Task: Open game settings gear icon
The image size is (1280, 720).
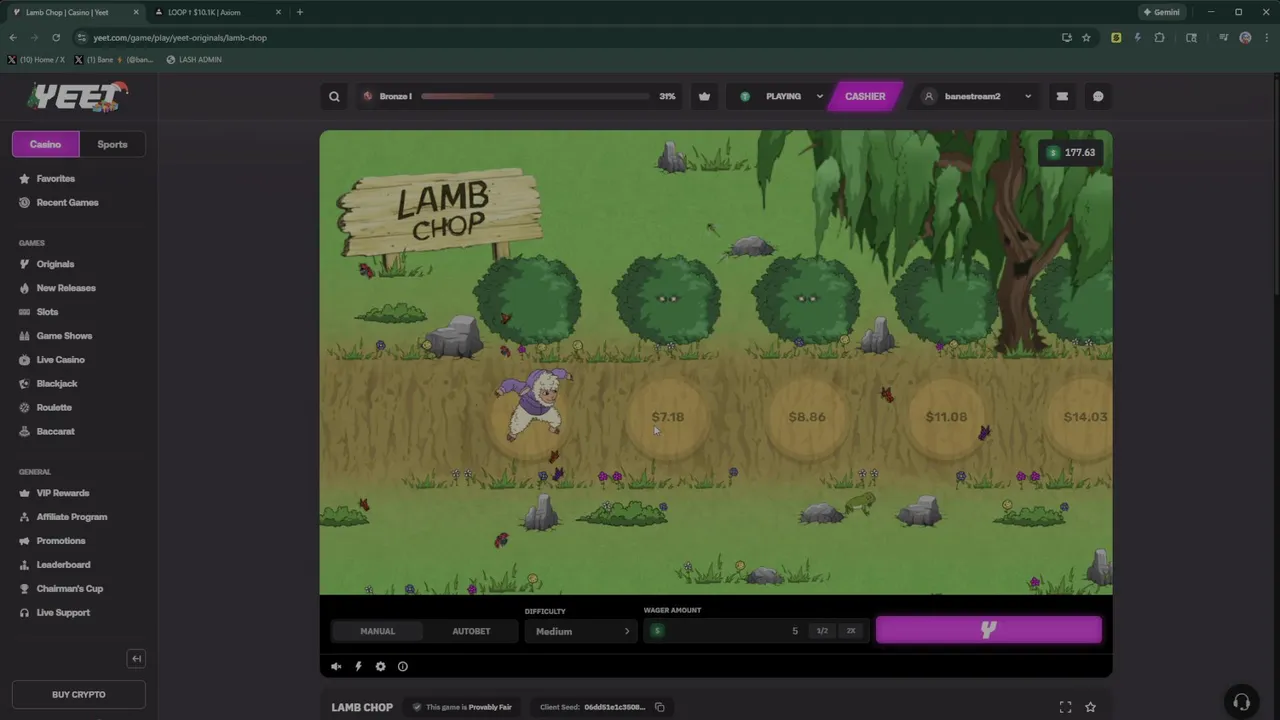Action: pyautogui.click(x=380, y=667)
